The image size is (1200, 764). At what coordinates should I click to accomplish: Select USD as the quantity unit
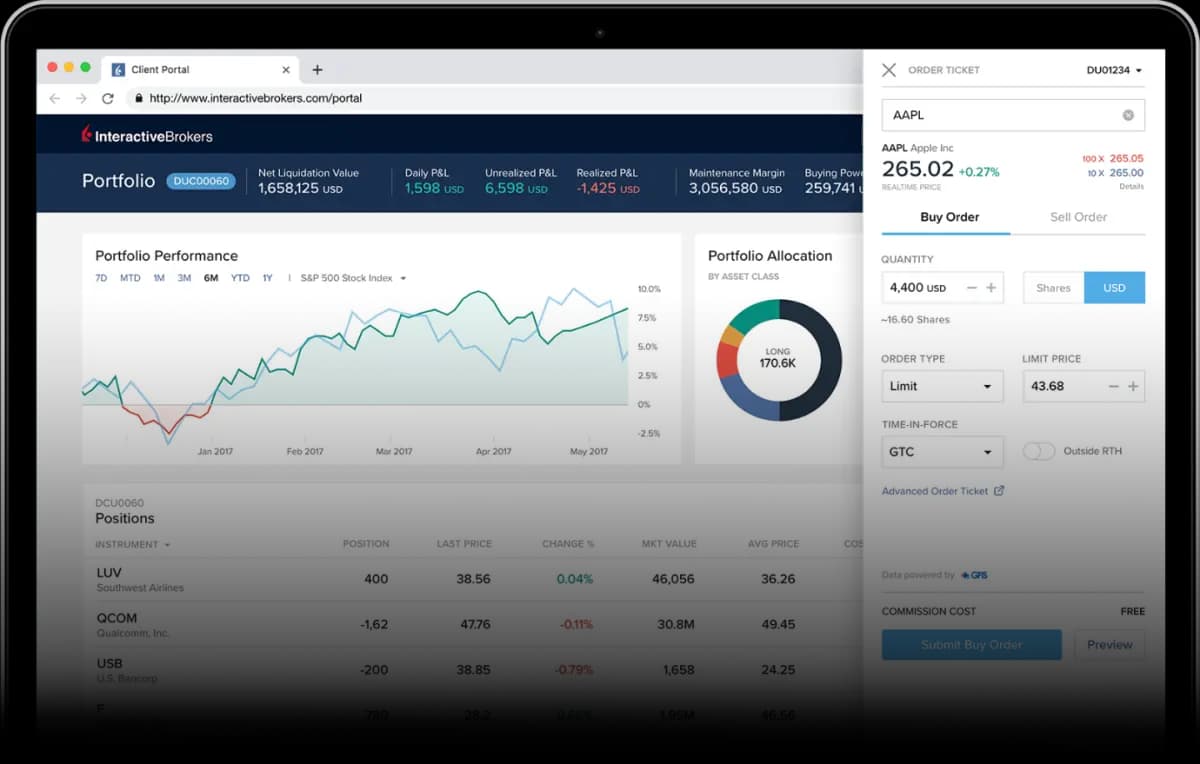[1114, 287]
